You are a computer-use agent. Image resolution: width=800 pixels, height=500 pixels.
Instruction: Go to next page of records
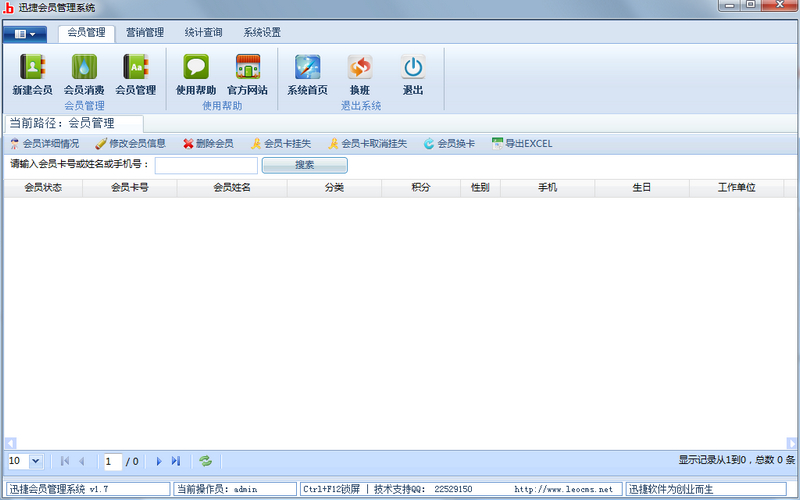[x=159, y=461]
